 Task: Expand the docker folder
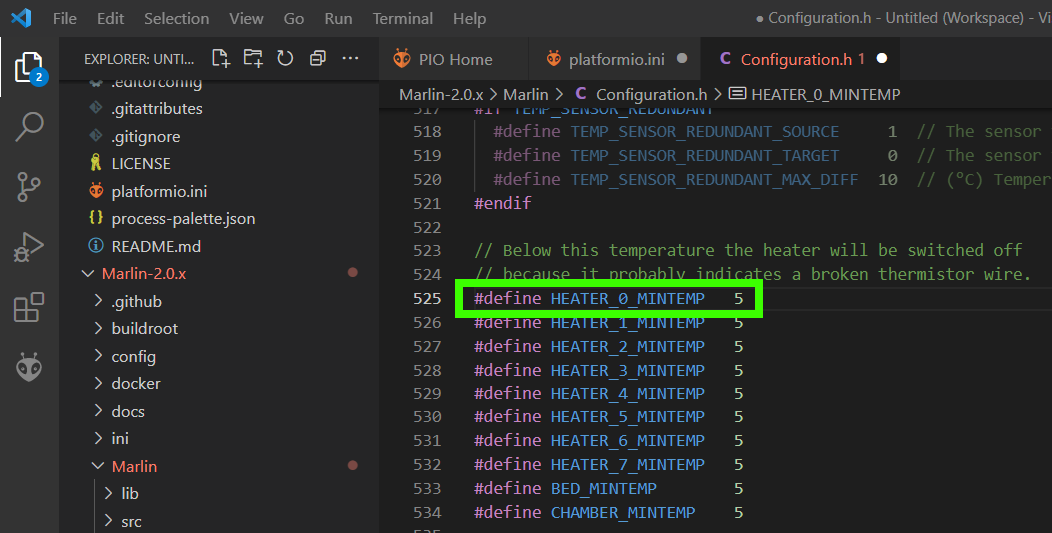[x=136, y=383]
